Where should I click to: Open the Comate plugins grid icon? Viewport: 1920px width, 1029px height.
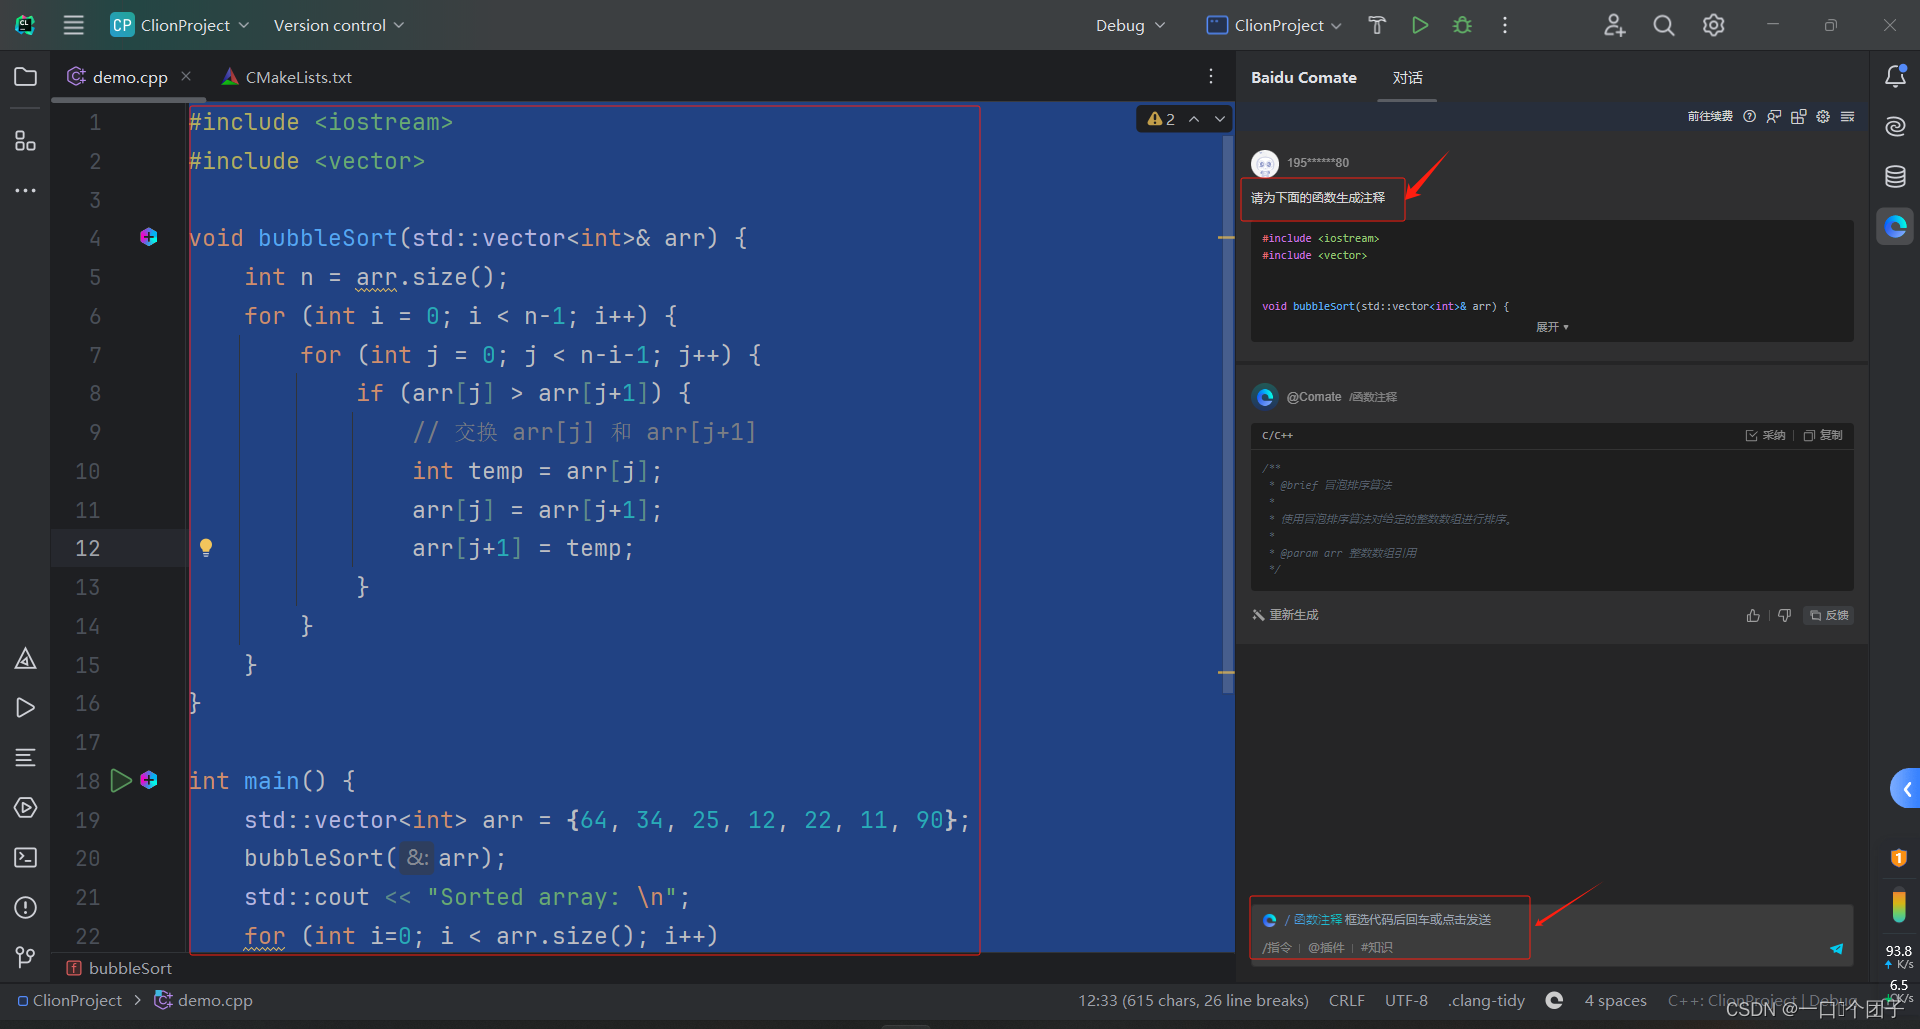[1798, 116]
